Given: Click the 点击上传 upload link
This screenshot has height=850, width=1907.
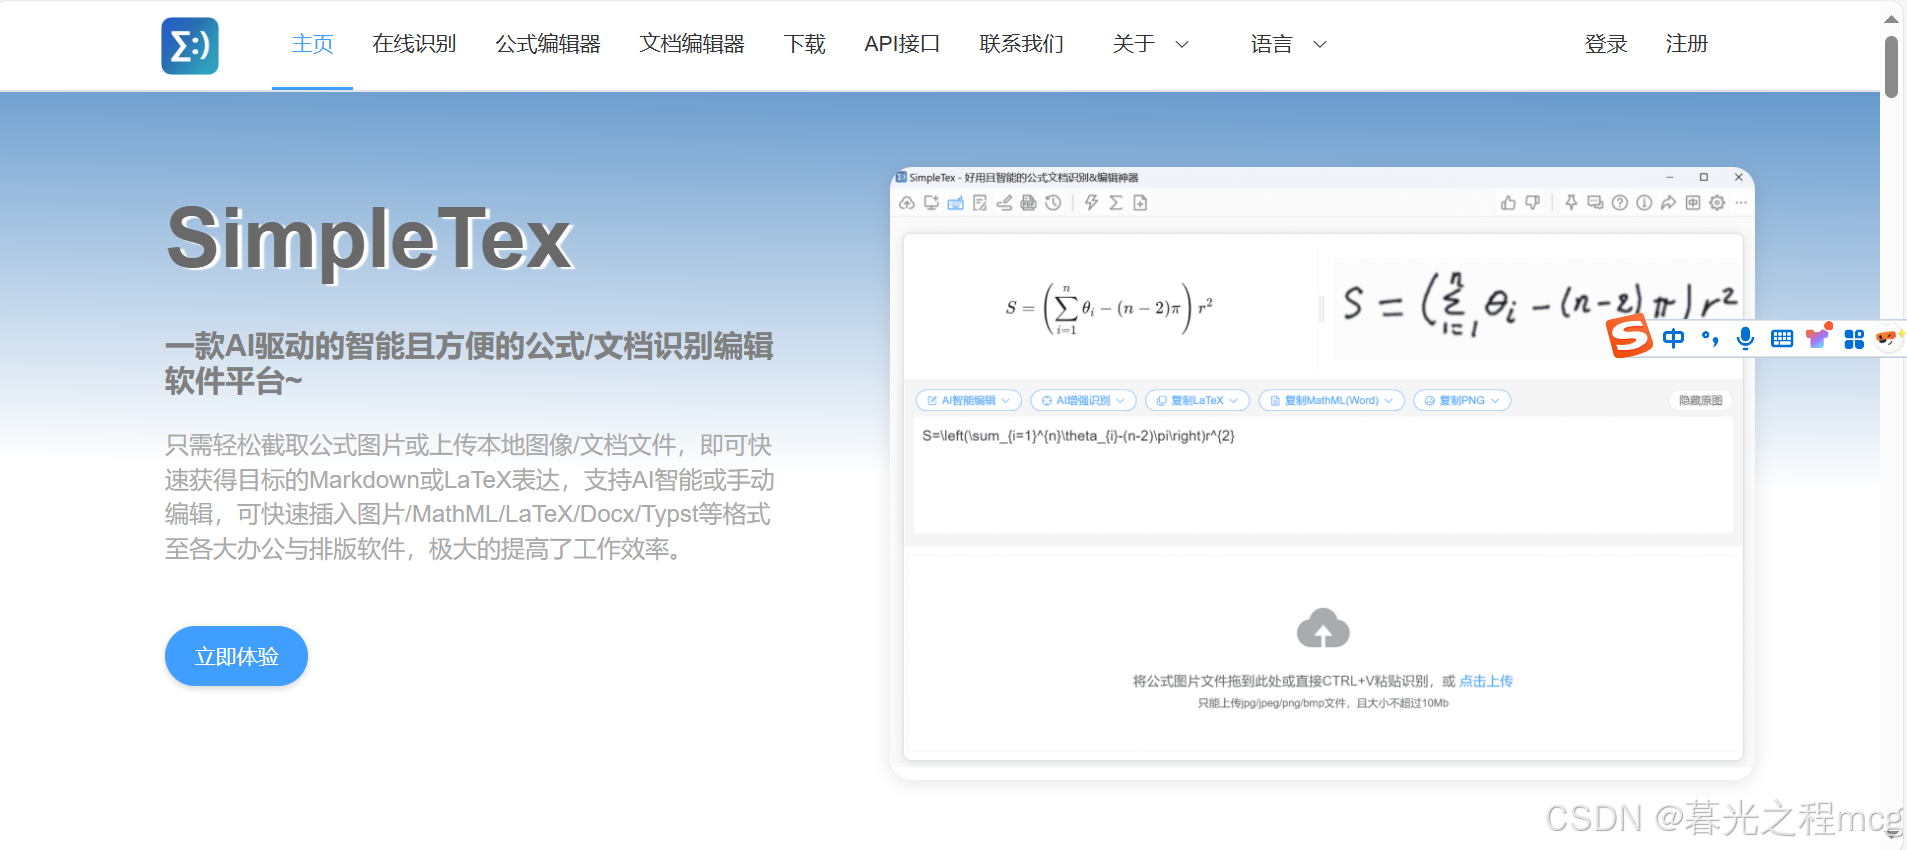Looking at the screenshot, I should (1486, 681).
